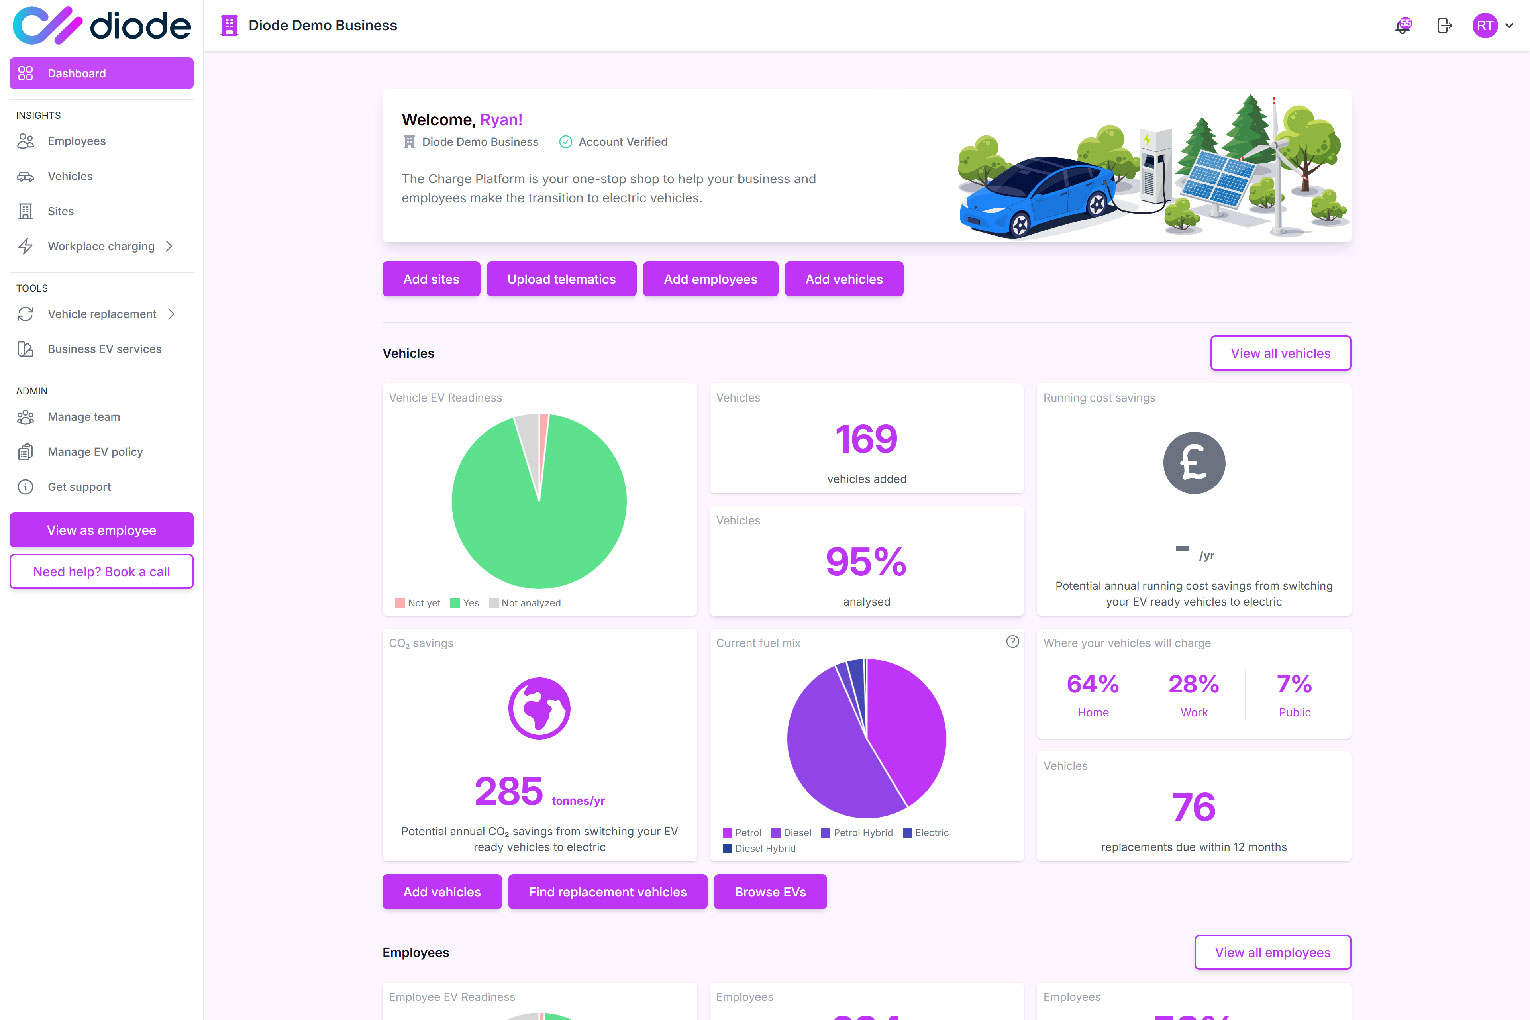Open the RT user avatar menu
The height and width of the screenshot is (1020, 1530).
coord(1485,26)
